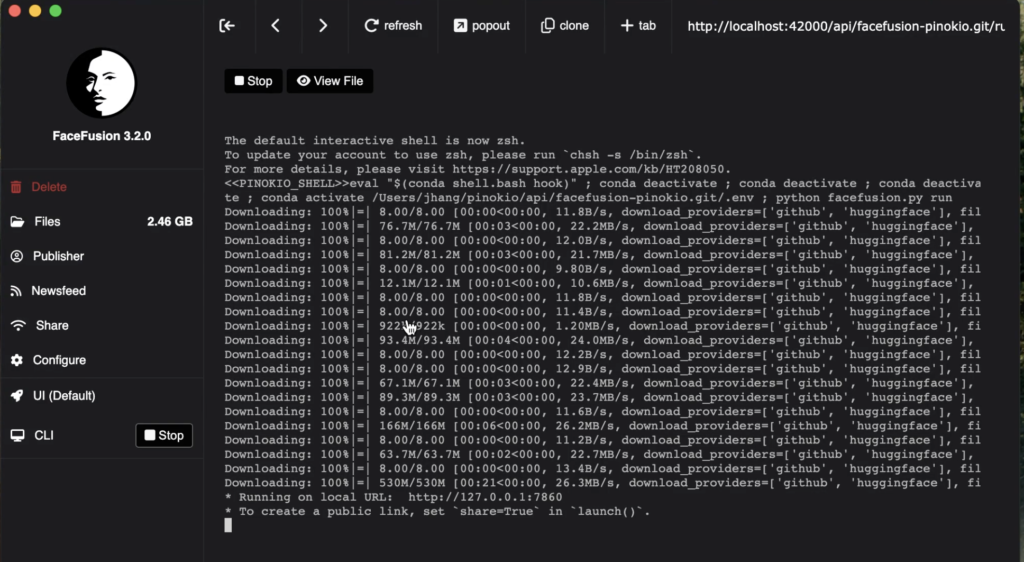The image size is (1024, 562).
Task: Click the square icon on top Stop button
Action: (239, 80)
